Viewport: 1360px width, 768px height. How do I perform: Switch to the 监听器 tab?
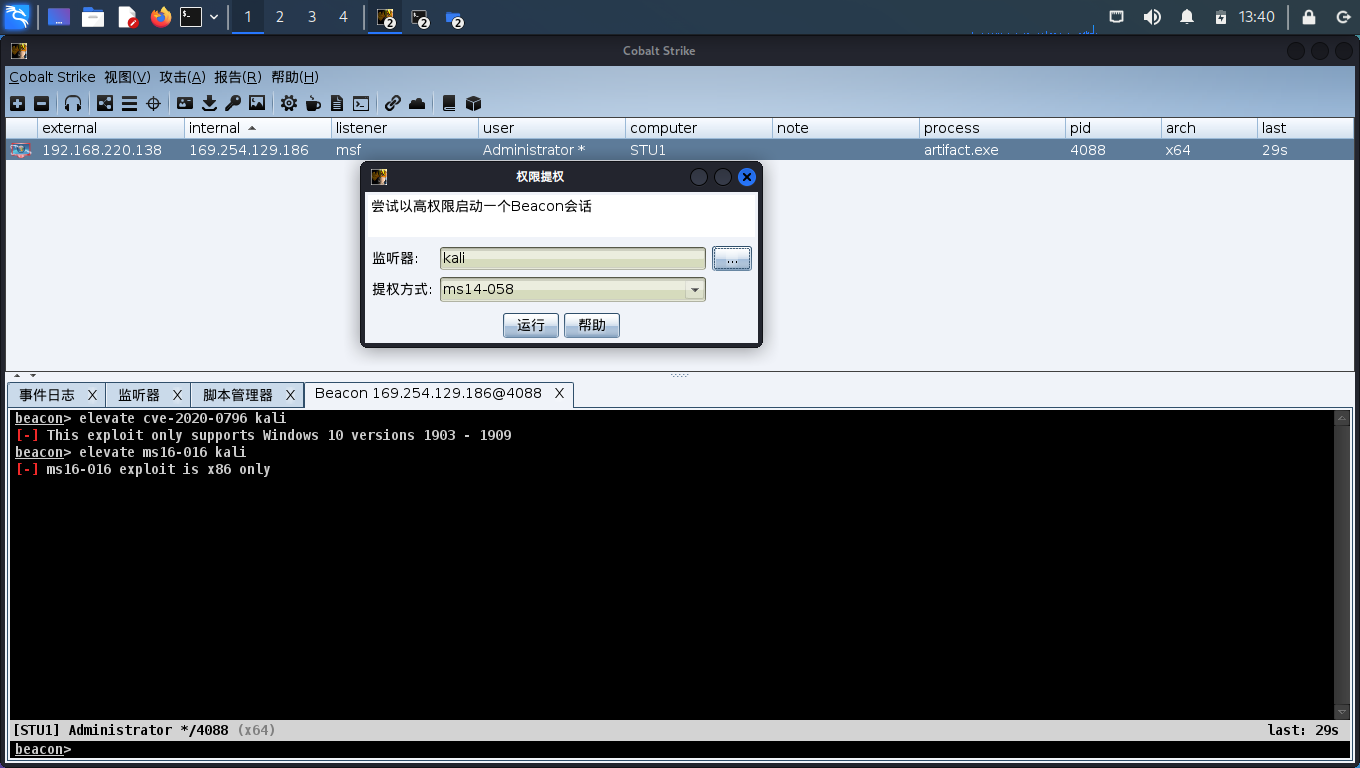[x=139, y=395]
